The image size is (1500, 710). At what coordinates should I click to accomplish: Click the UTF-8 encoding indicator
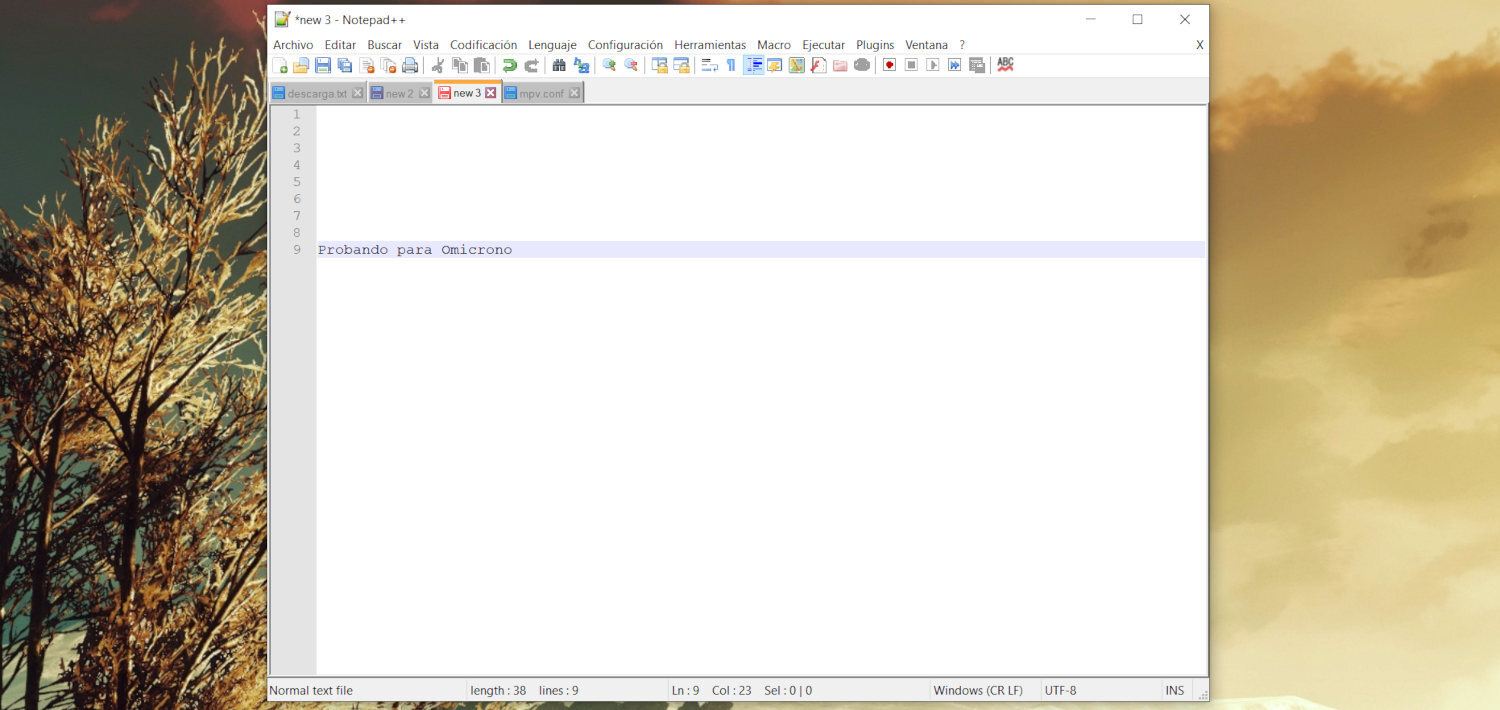point(1062,690)
